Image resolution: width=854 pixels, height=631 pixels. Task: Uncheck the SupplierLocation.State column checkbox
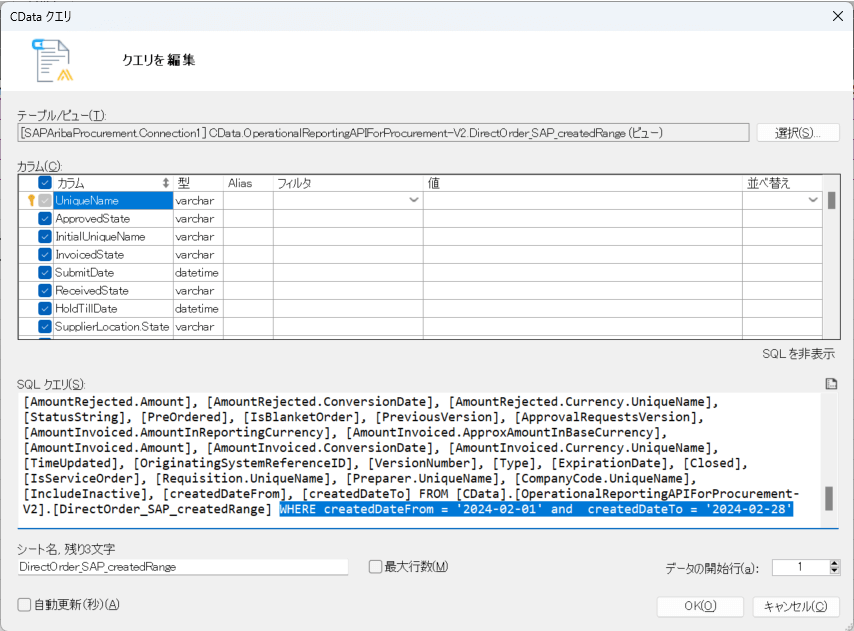tap(45, 326)
